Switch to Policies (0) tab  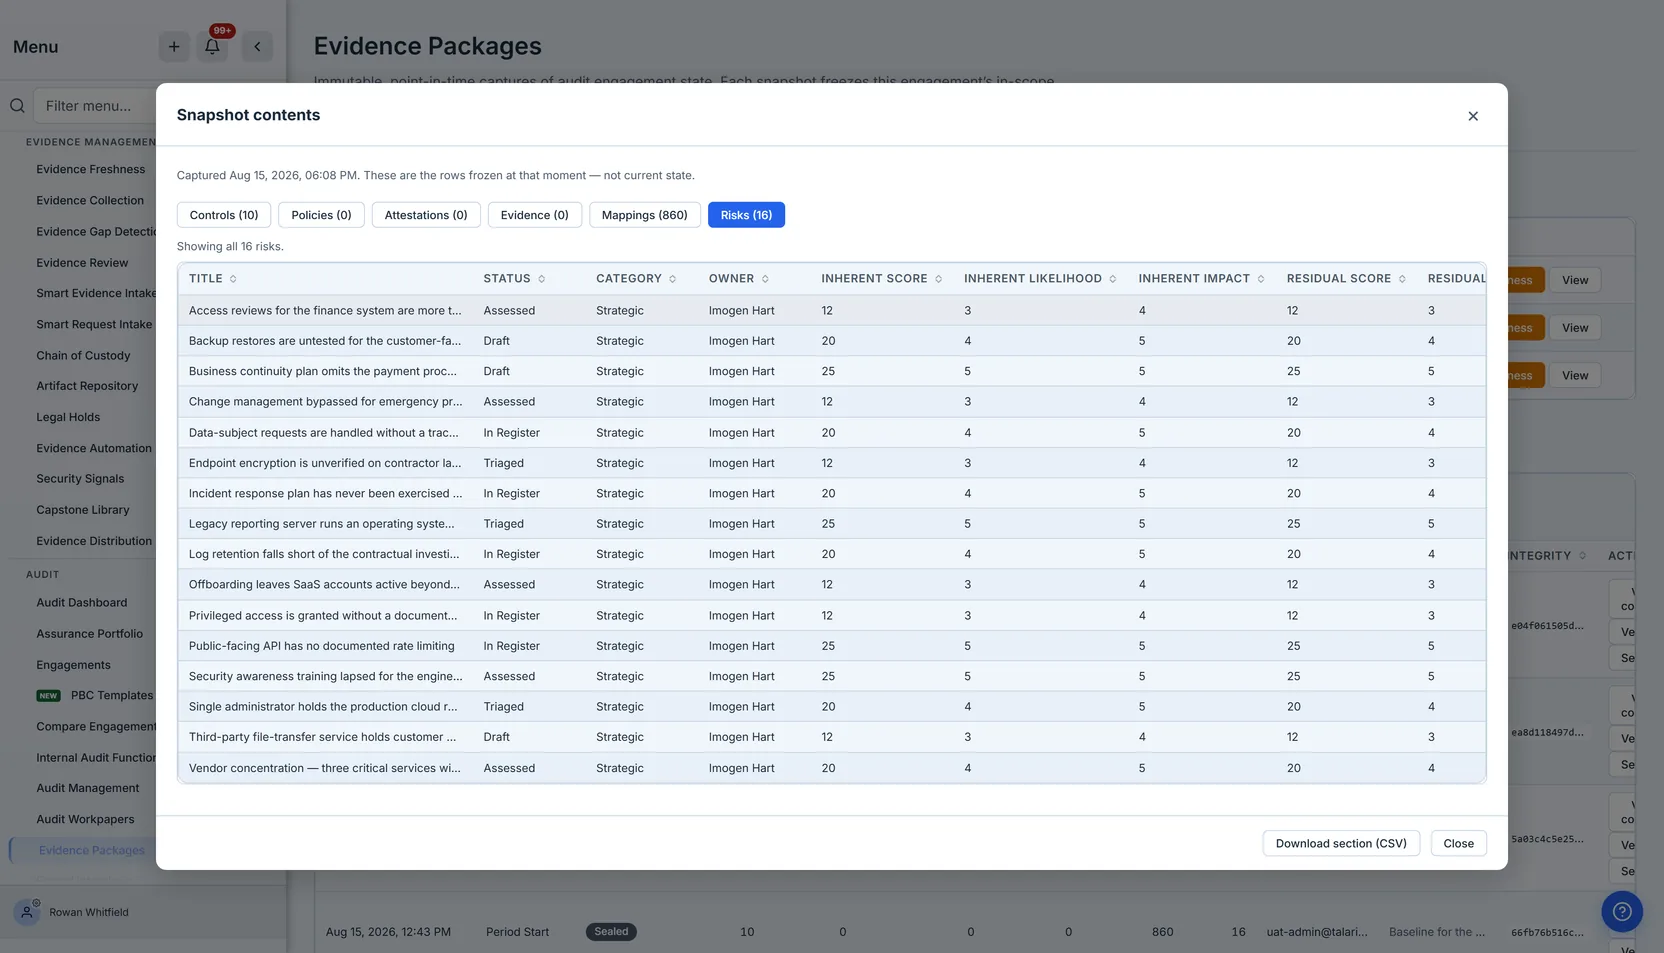[x=321, y=215]
